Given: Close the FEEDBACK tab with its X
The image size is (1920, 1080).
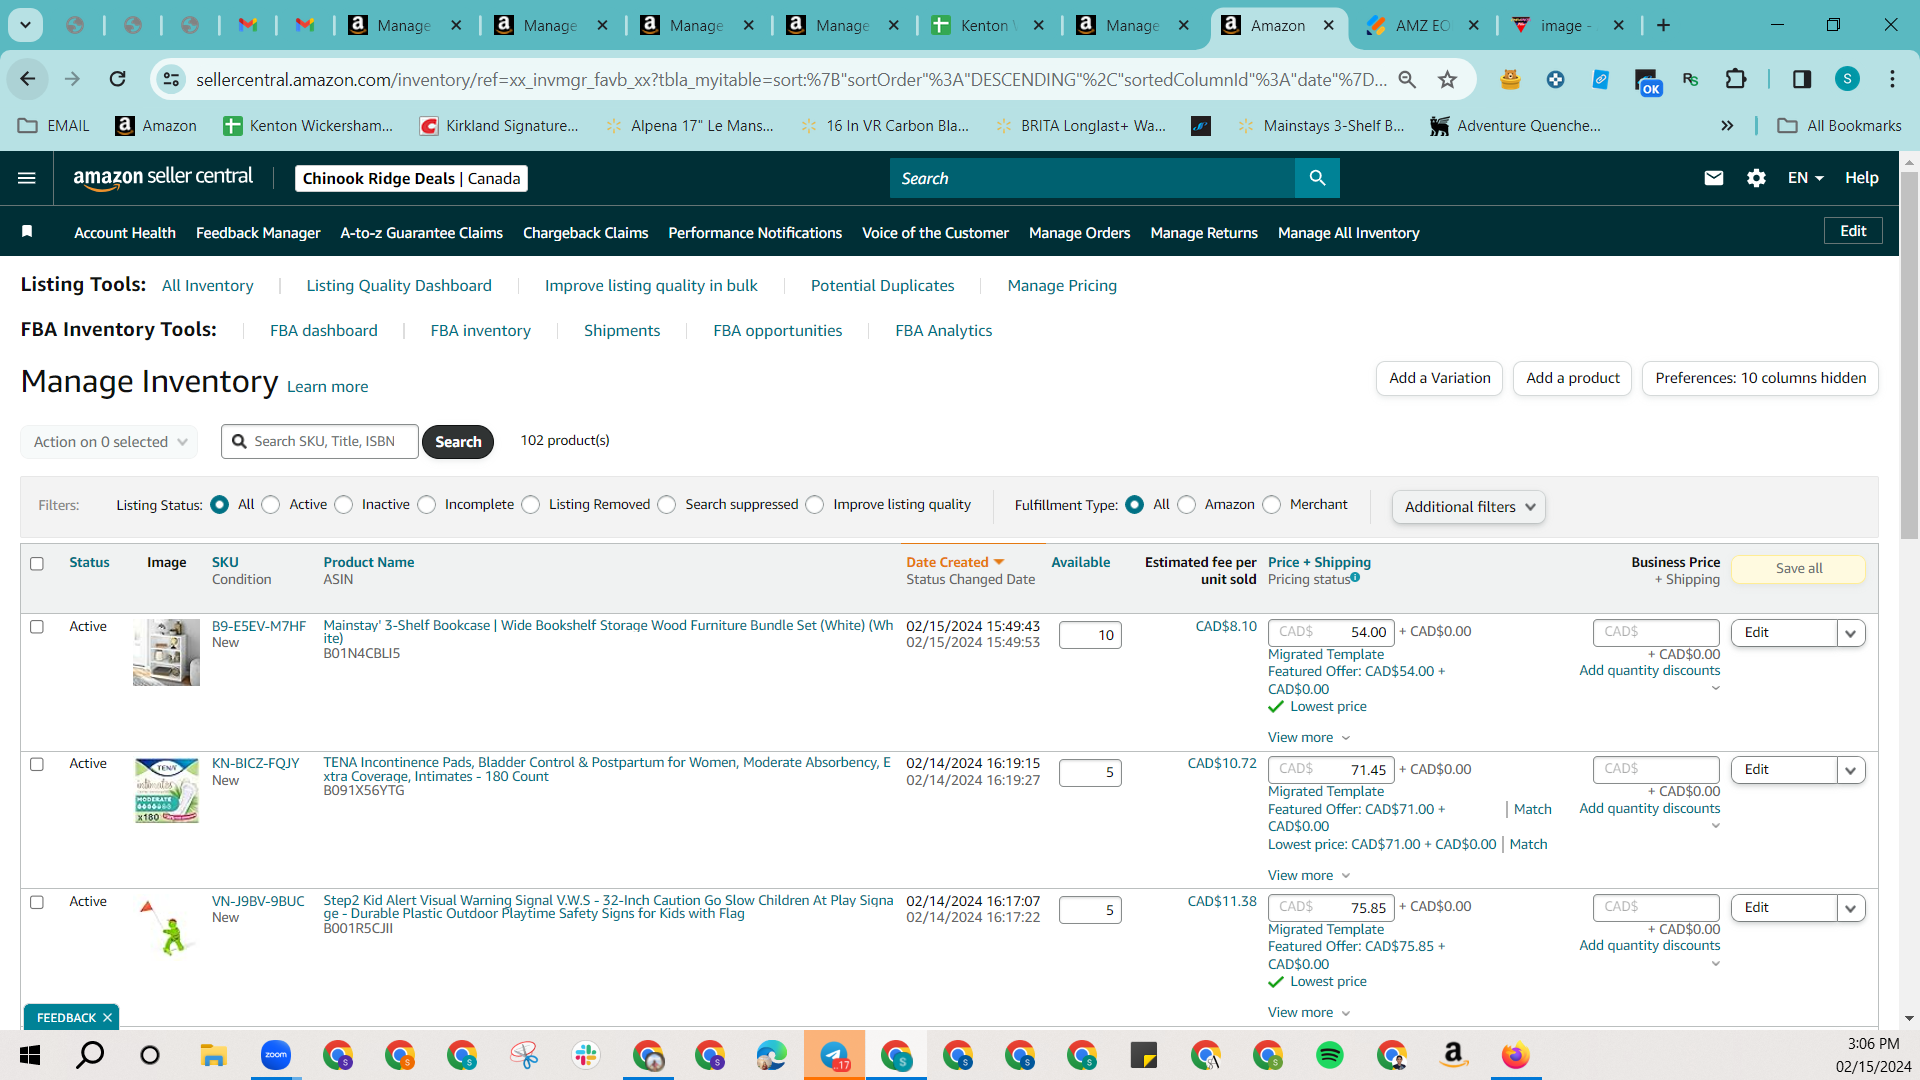Looking at the screenshot, I should (107, 1017).
